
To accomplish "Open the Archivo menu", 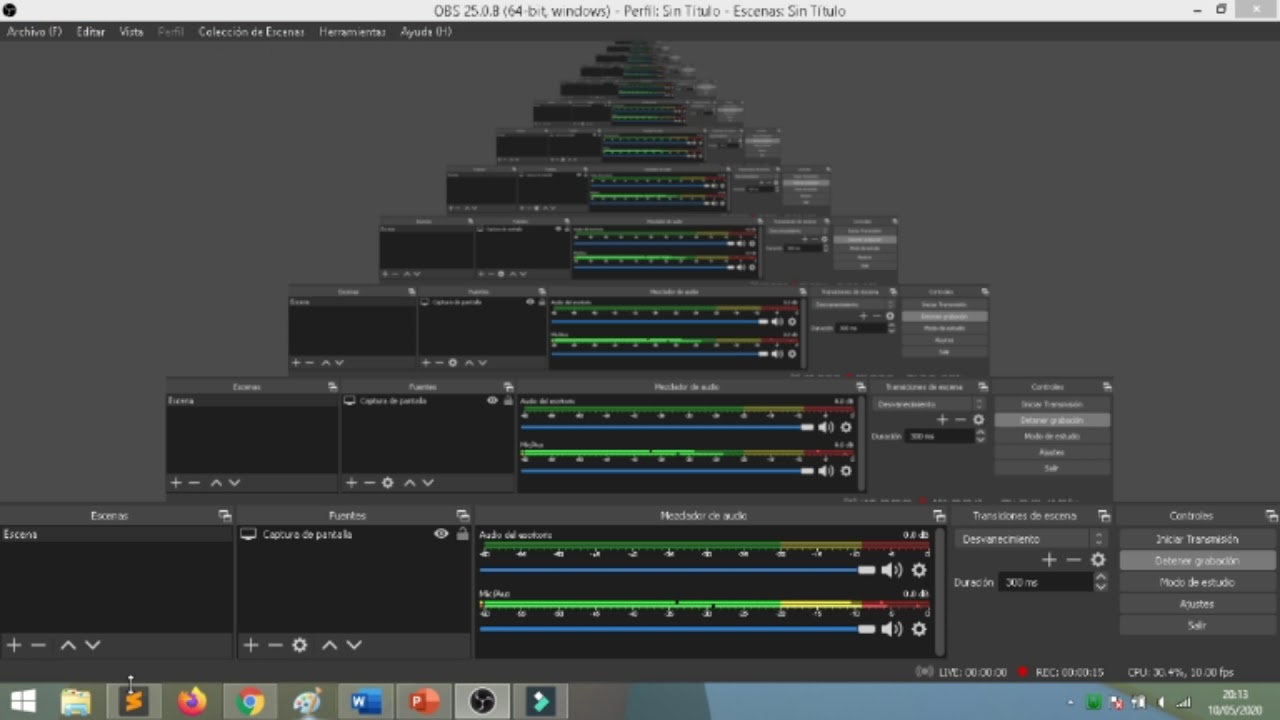I will click(x=34, y=32).
